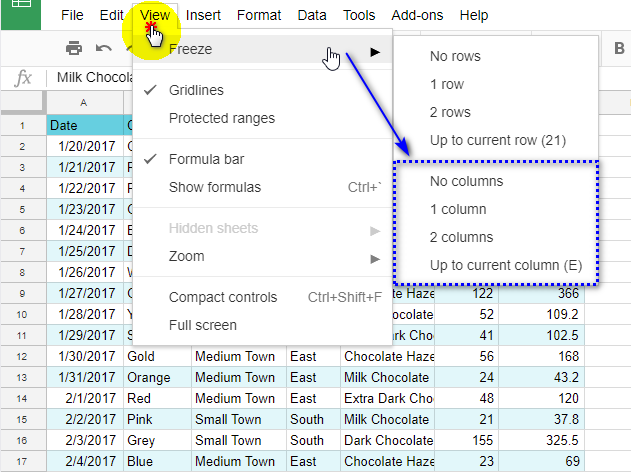Click the fx formula icon
Viewport: 631px width, 472px height.
(23, 78)
